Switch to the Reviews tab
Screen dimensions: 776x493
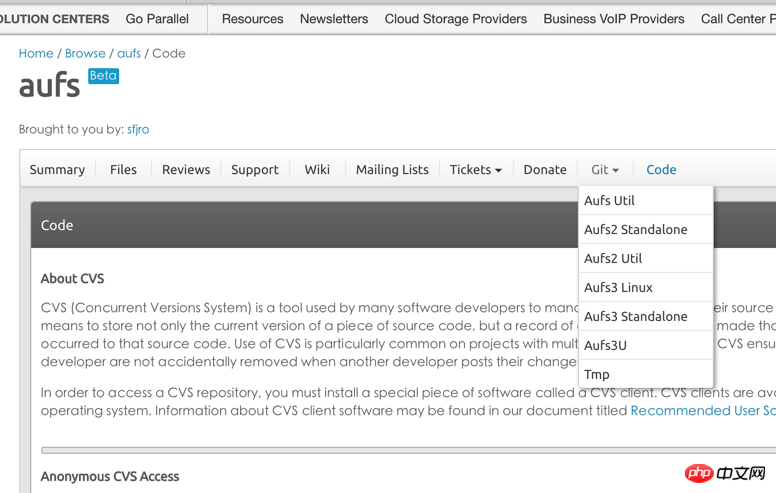coord(186,170)
